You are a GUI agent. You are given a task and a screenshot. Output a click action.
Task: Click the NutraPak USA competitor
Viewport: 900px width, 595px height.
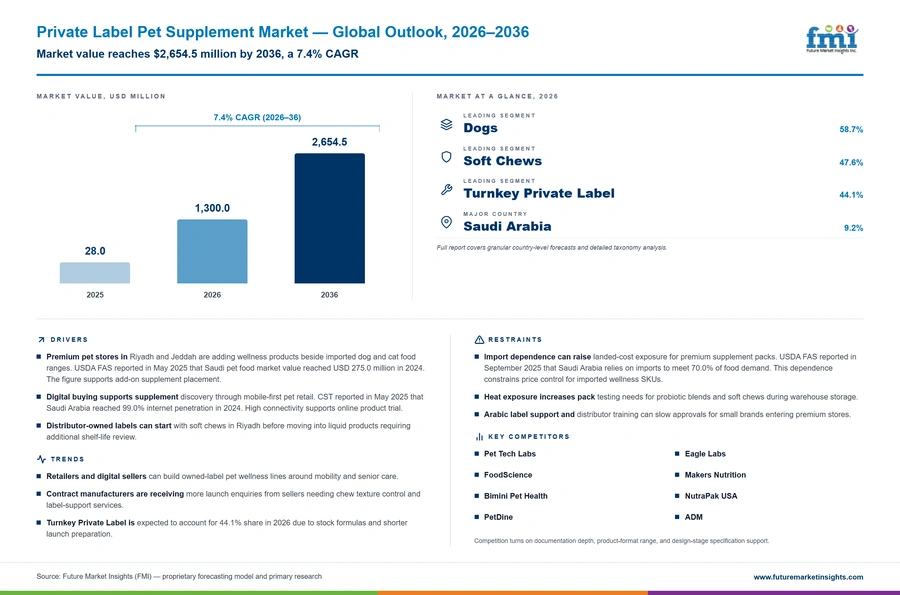[711, 496]
